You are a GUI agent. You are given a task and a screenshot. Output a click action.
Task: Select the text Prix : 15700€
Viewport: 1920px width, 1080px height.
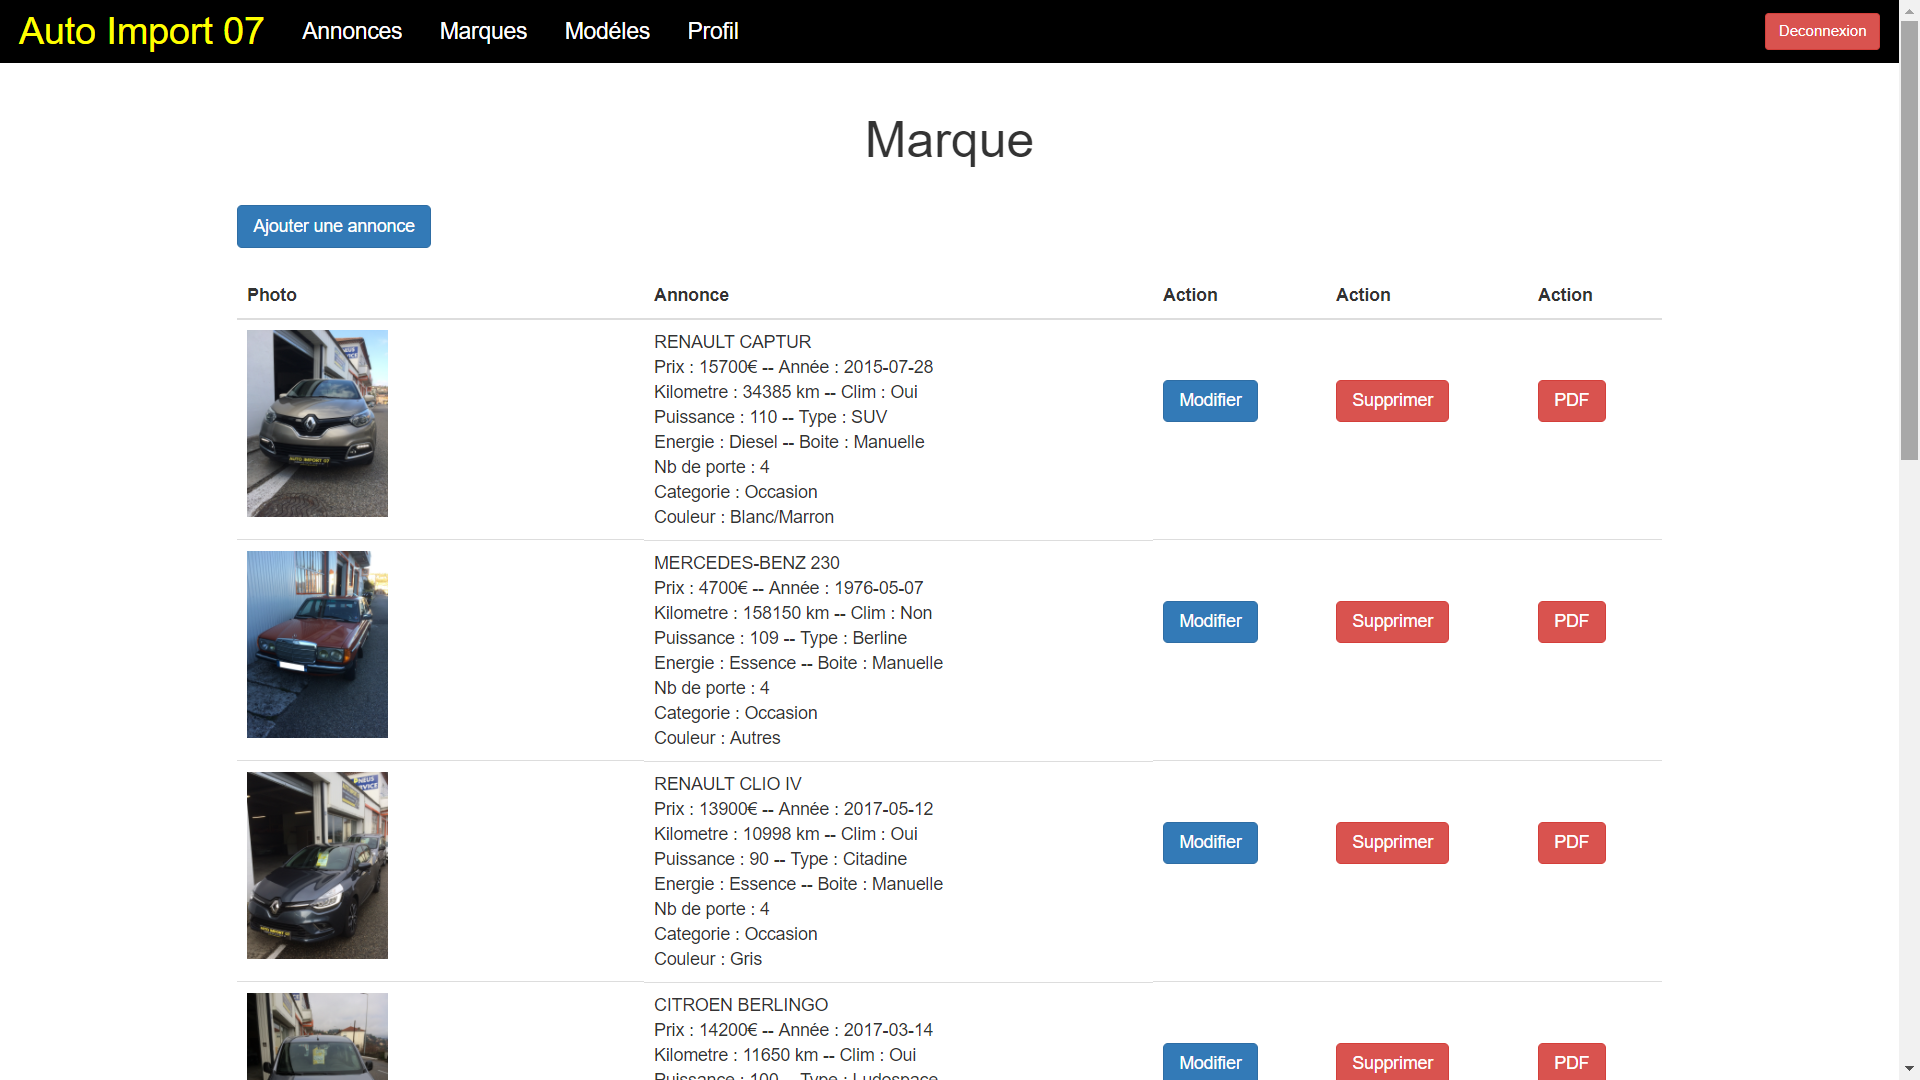[706, 367]
